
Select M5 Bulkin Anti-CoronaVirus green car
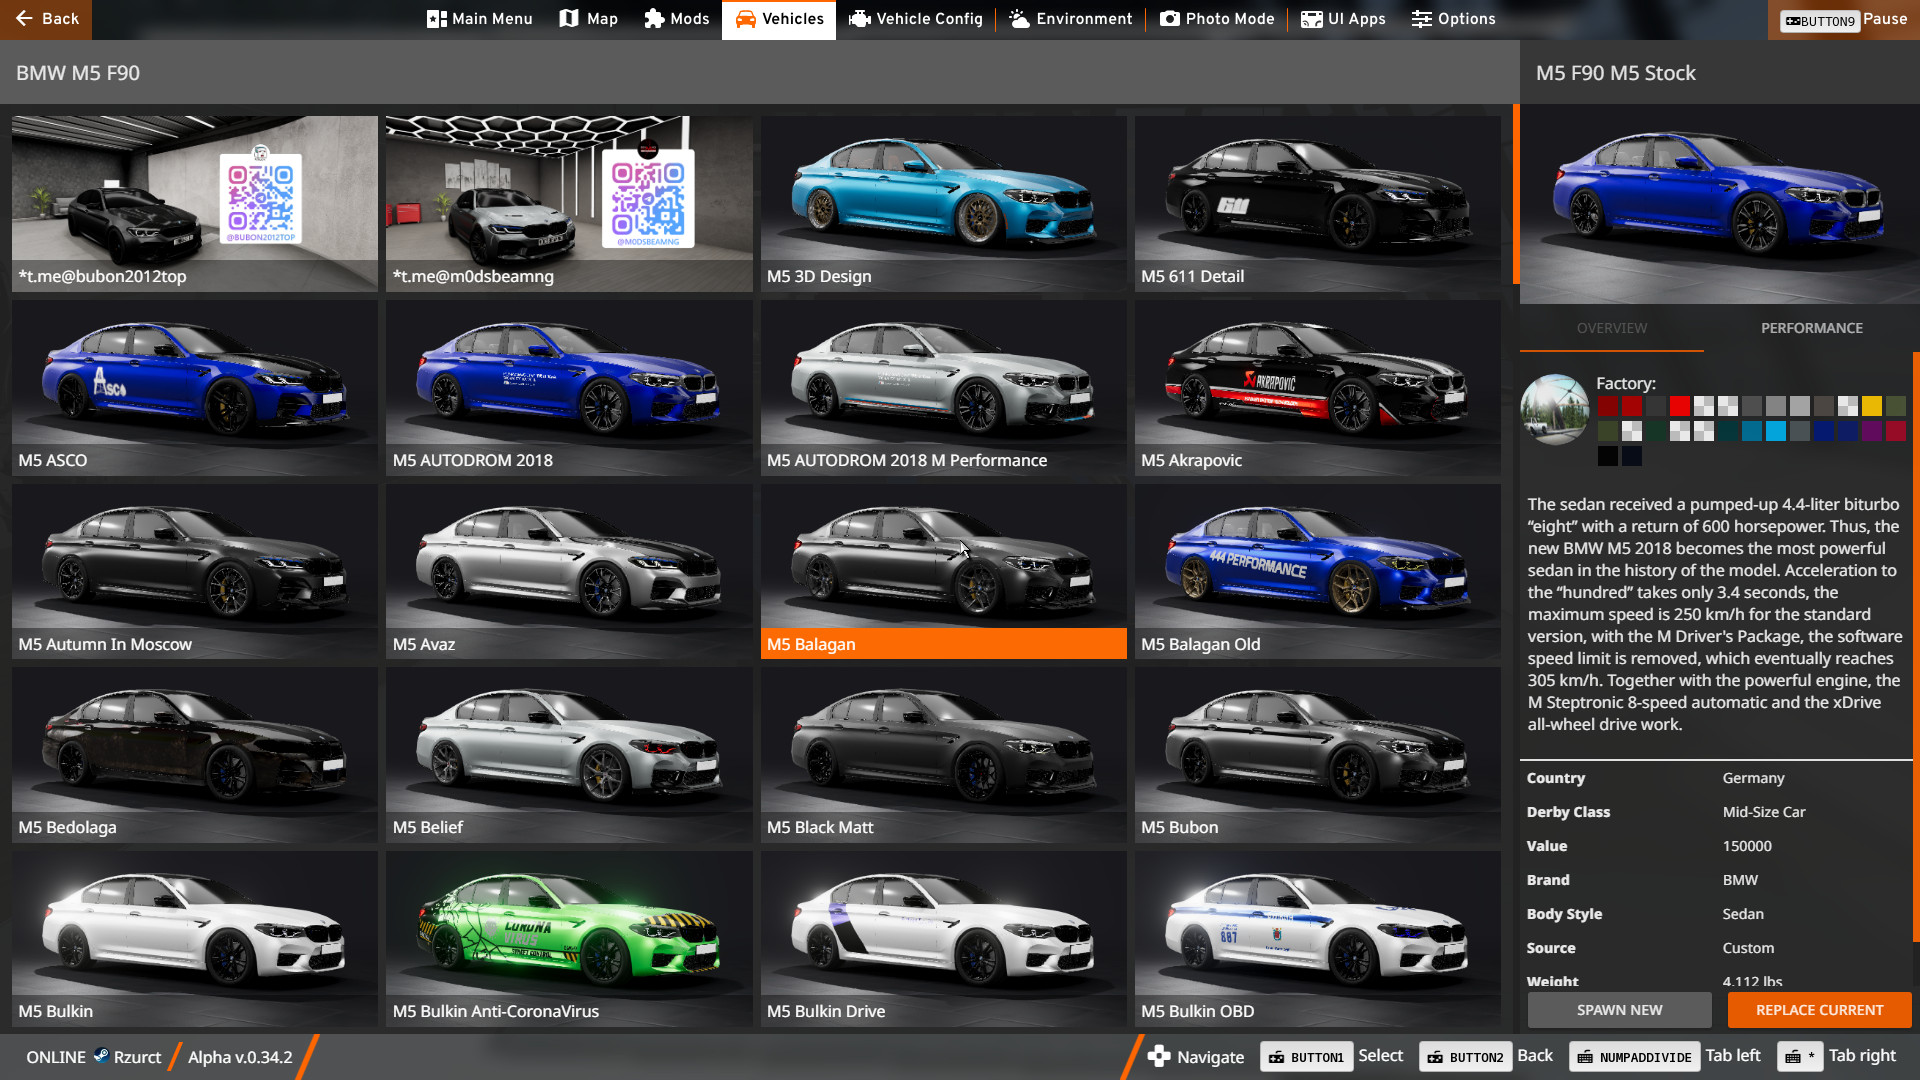[569, 939]
